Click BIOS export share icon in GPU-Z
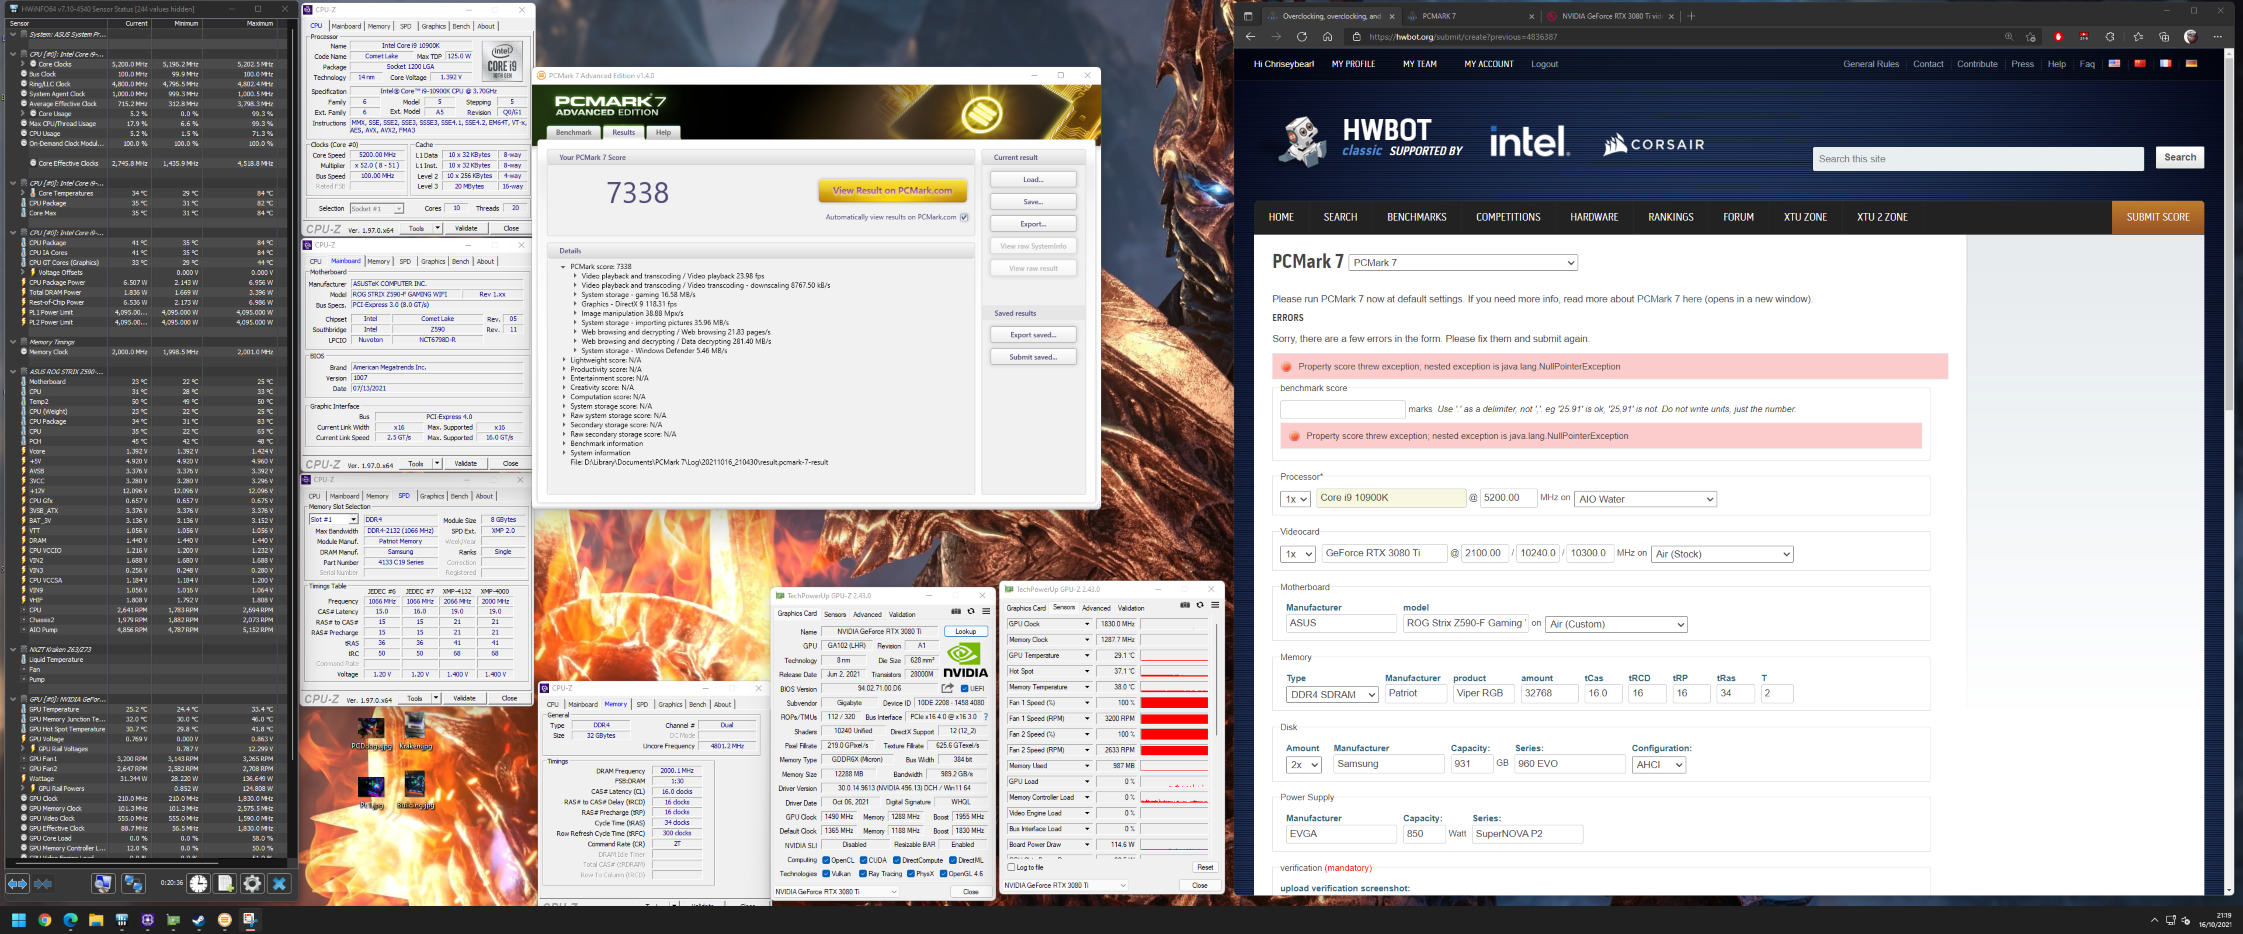The image size is (2243, 934). [947, 688]
